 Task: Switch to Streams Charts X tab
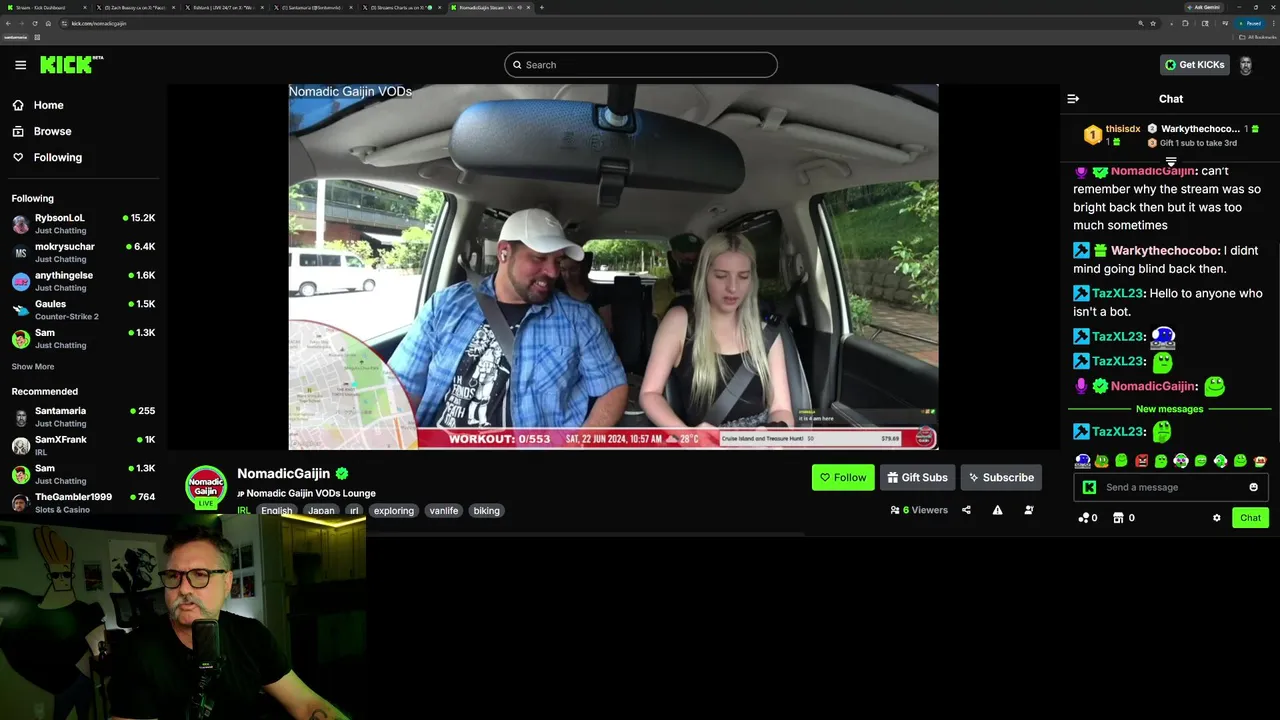pos(401,7)
